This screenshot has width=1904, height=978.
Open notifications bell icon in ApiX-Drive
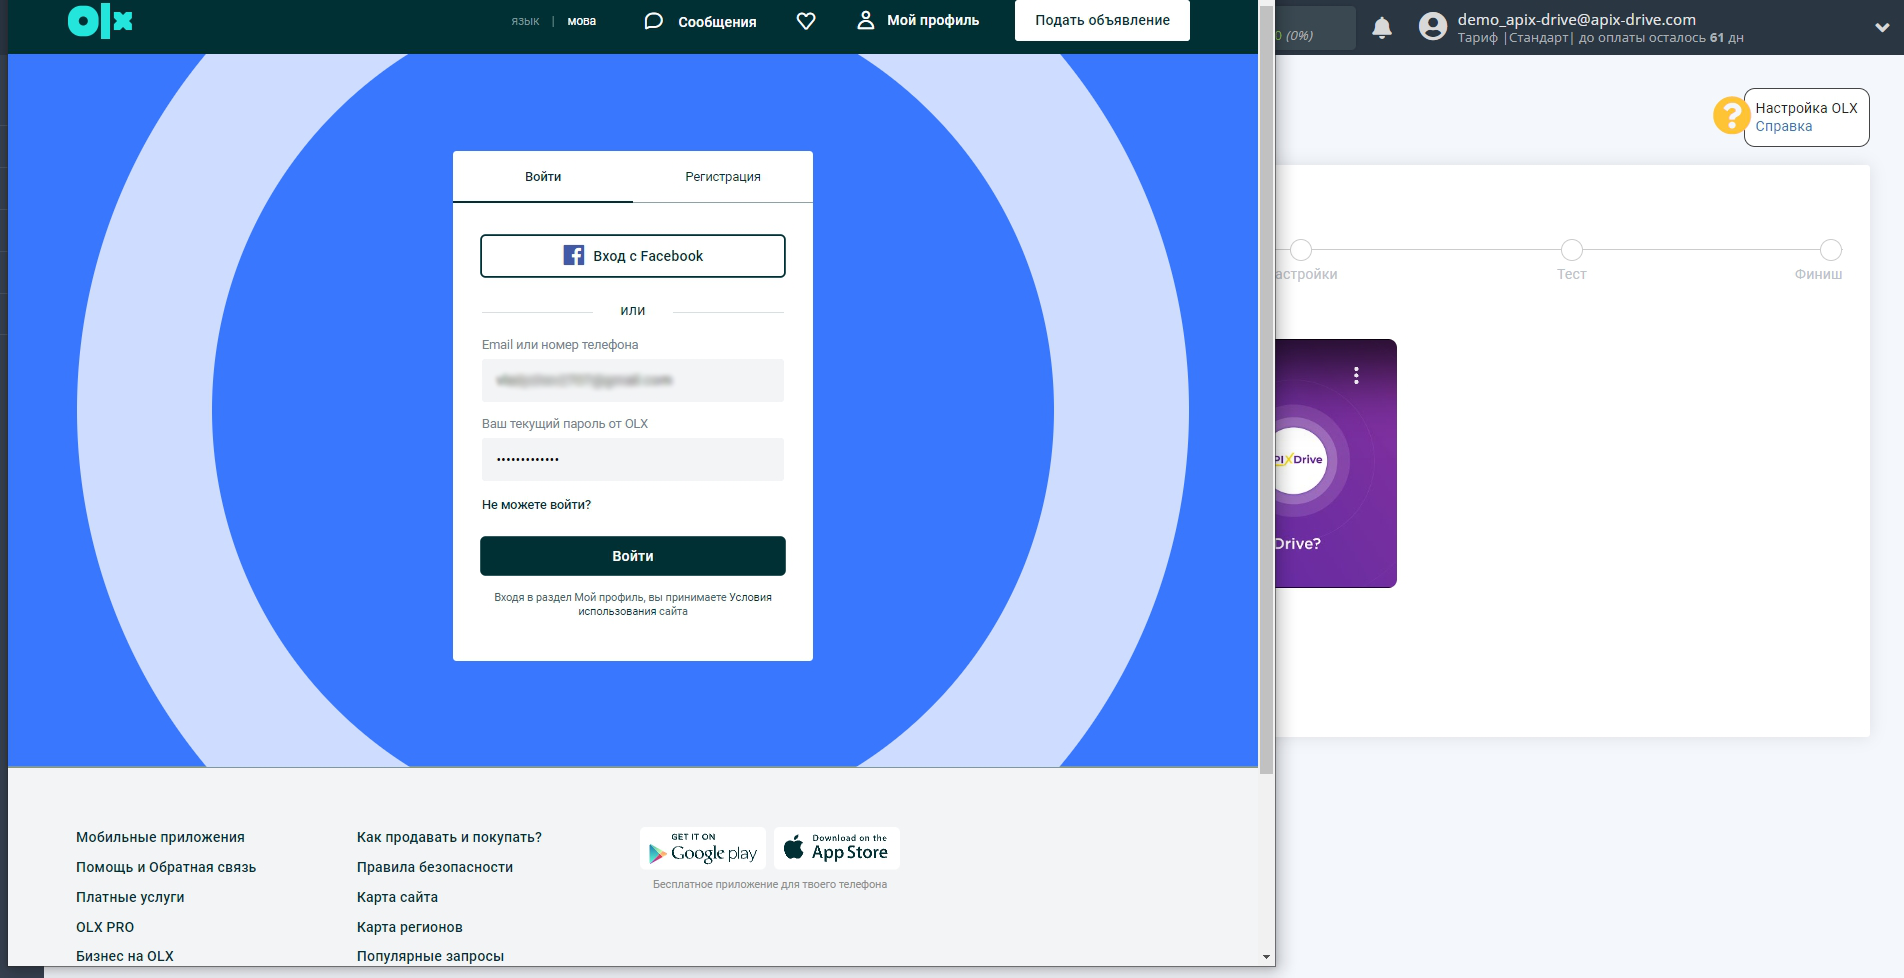1382,28
